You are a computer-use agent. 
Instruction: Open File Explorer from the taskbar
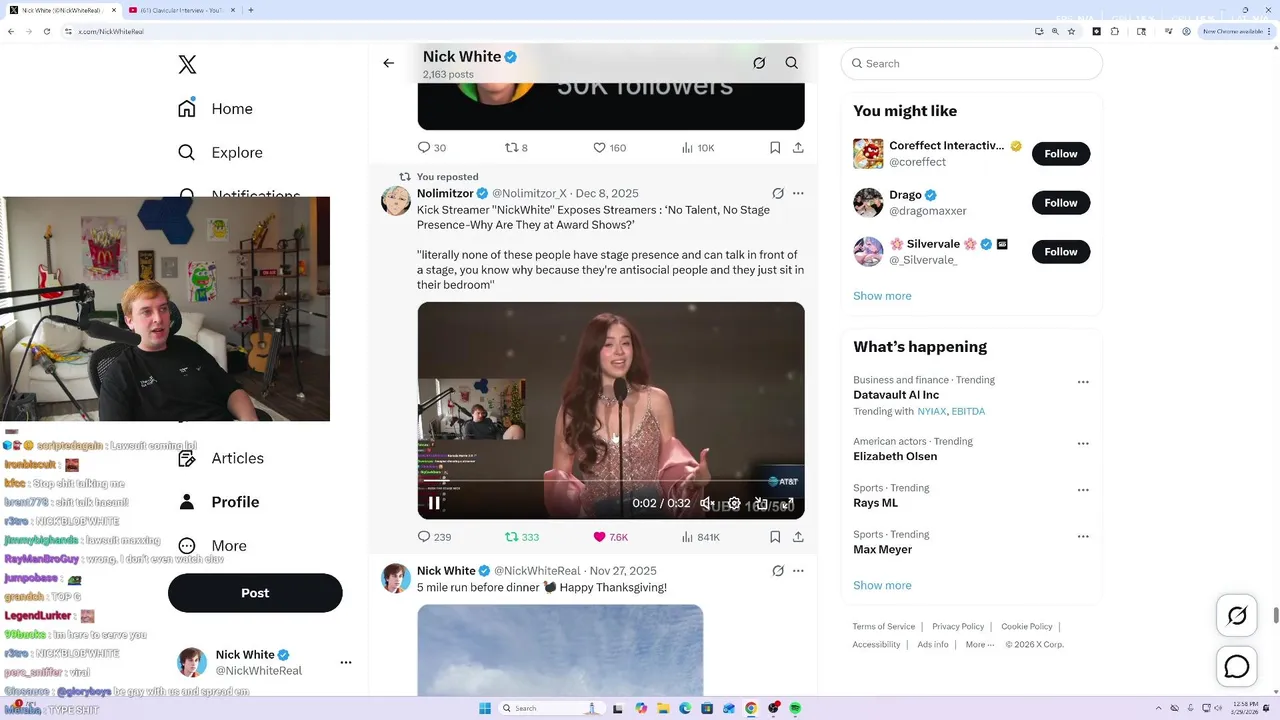pos(663,708)
